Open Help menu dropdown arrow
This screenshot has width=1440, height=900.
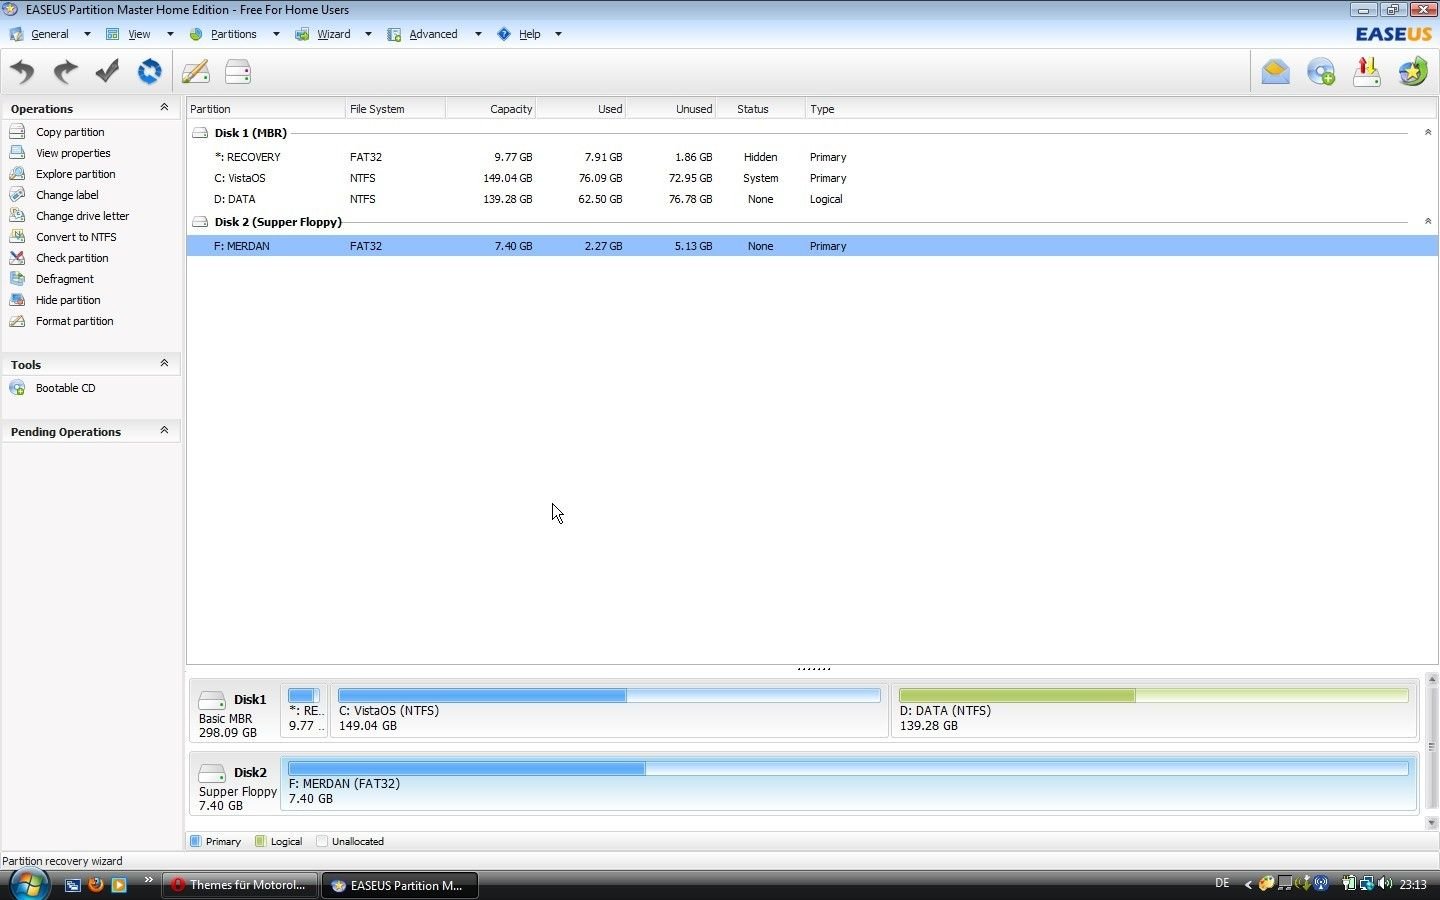coord(558,34)
